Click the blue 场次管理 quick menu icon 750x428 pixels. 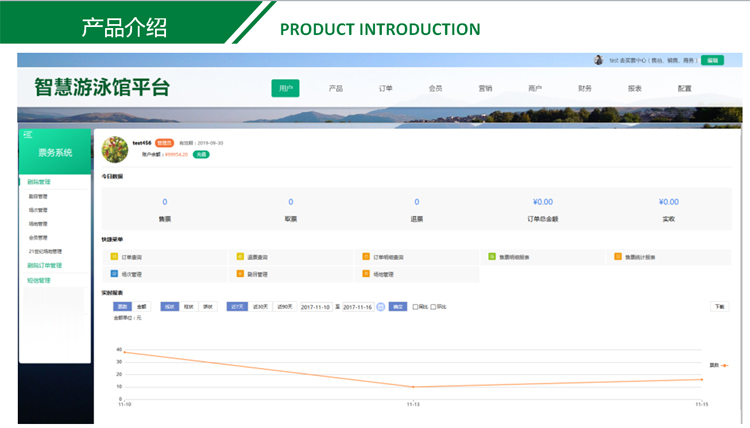click(114, 274)
